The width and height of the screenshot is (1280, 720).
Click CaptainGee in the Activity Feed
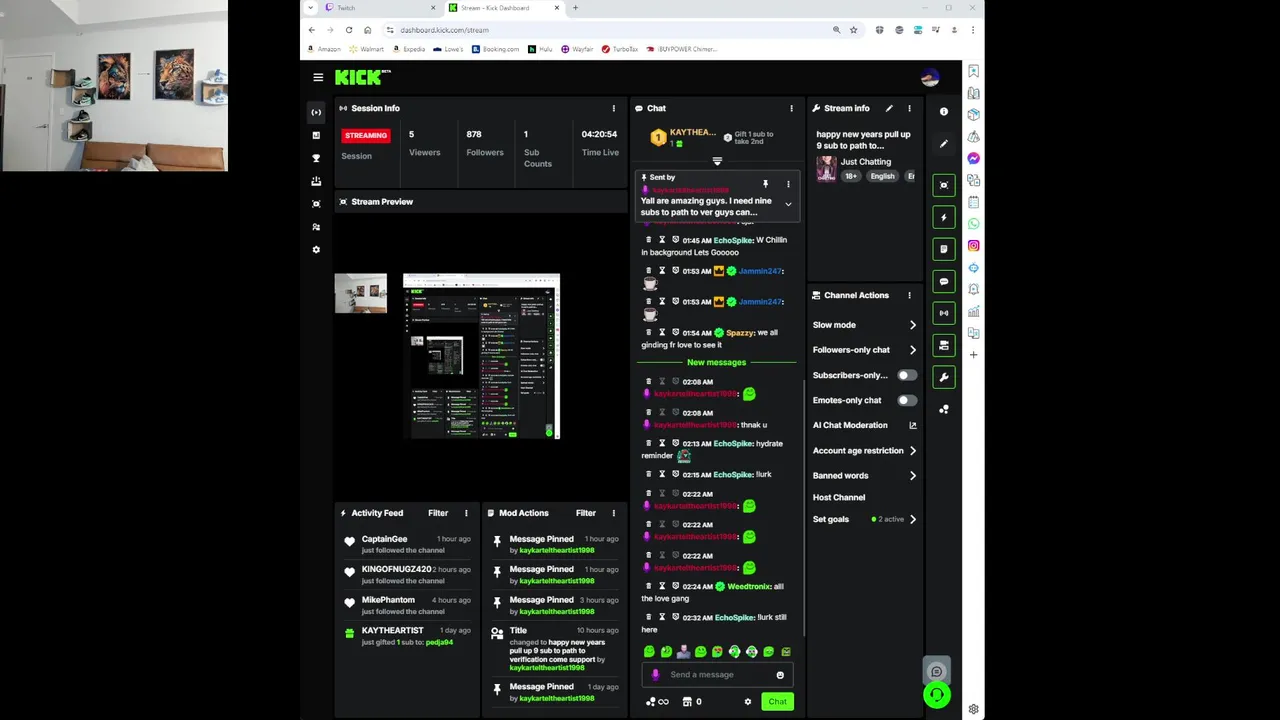point(384,539)
